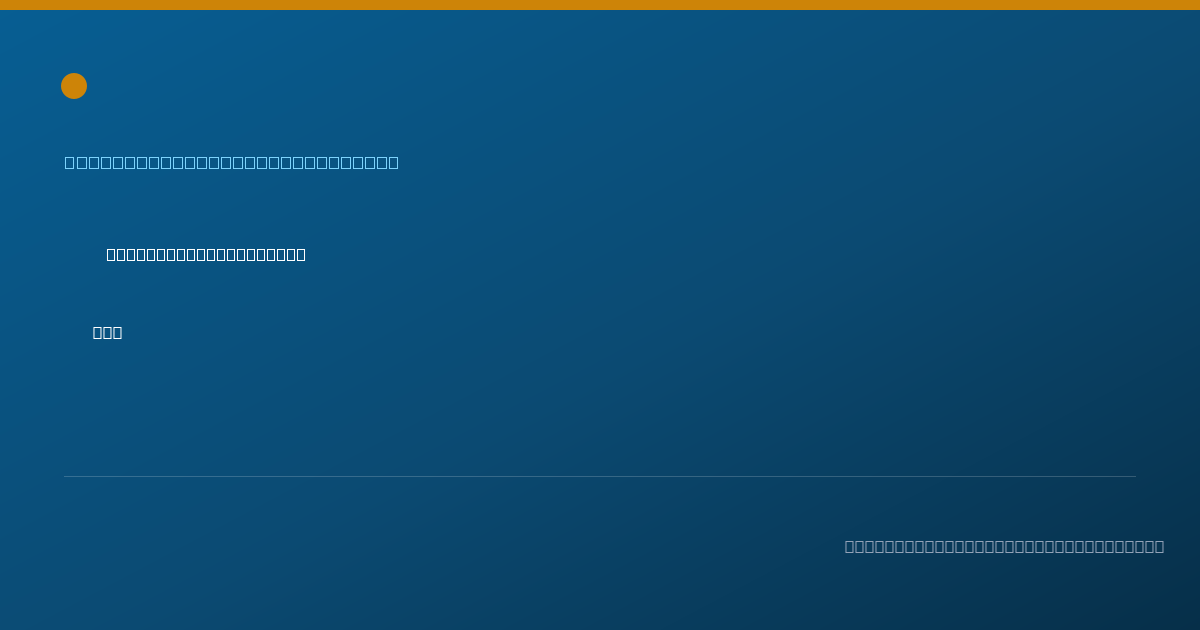Click the white indented text line

point(206,255)
